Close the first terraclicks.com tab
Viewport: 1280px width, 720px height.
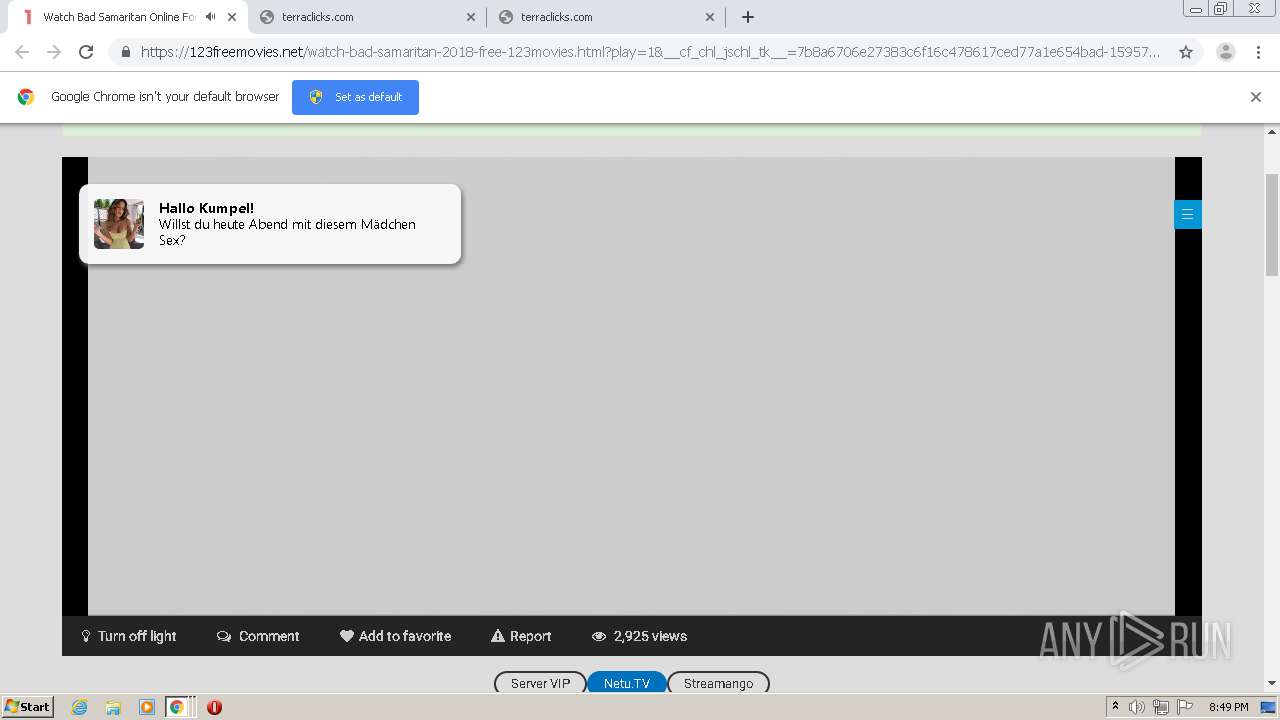pos(471,17)
